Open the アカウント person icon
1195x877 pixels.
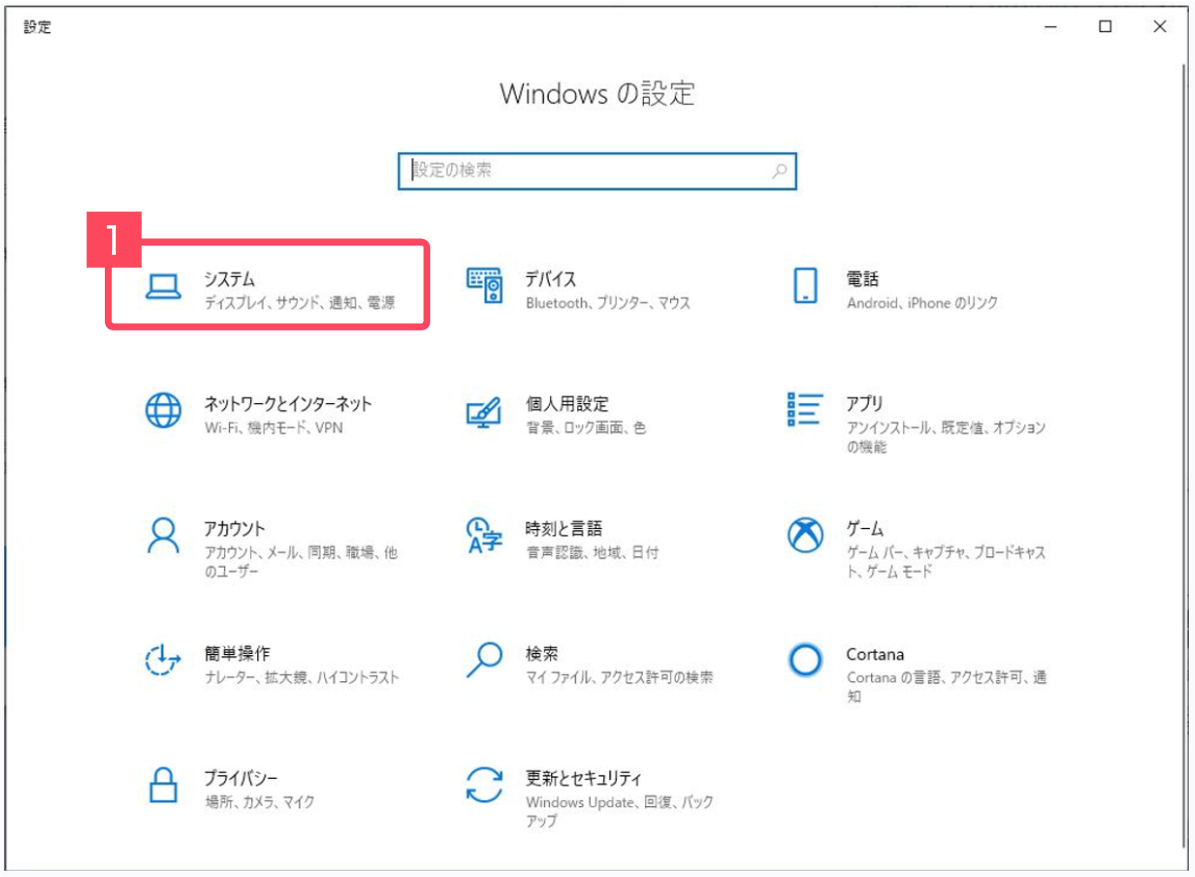pyautogui.click(x=163, y=536)
